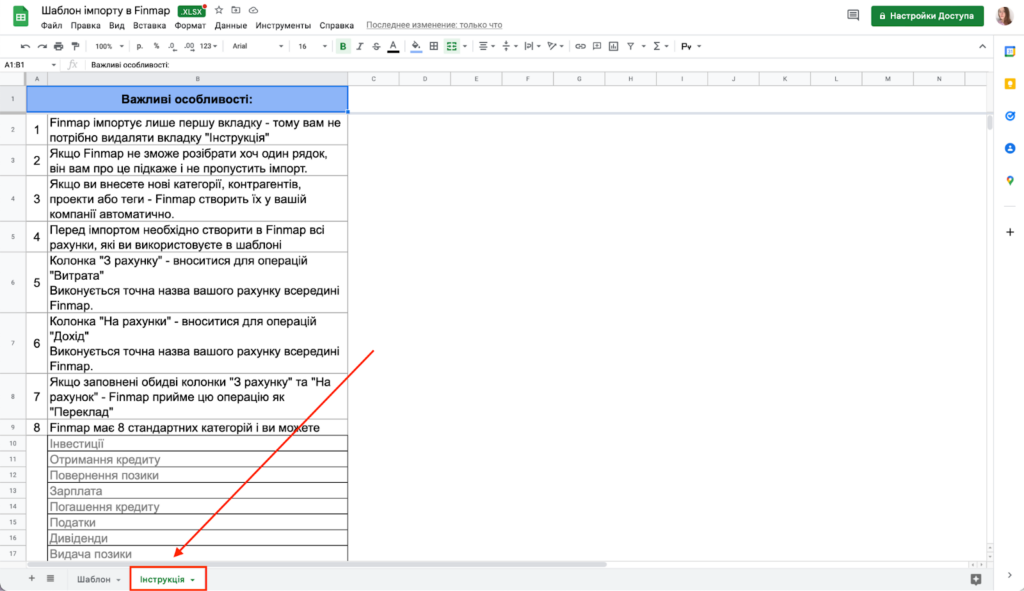
Task: Select the paint format tool
Action: 75,46
